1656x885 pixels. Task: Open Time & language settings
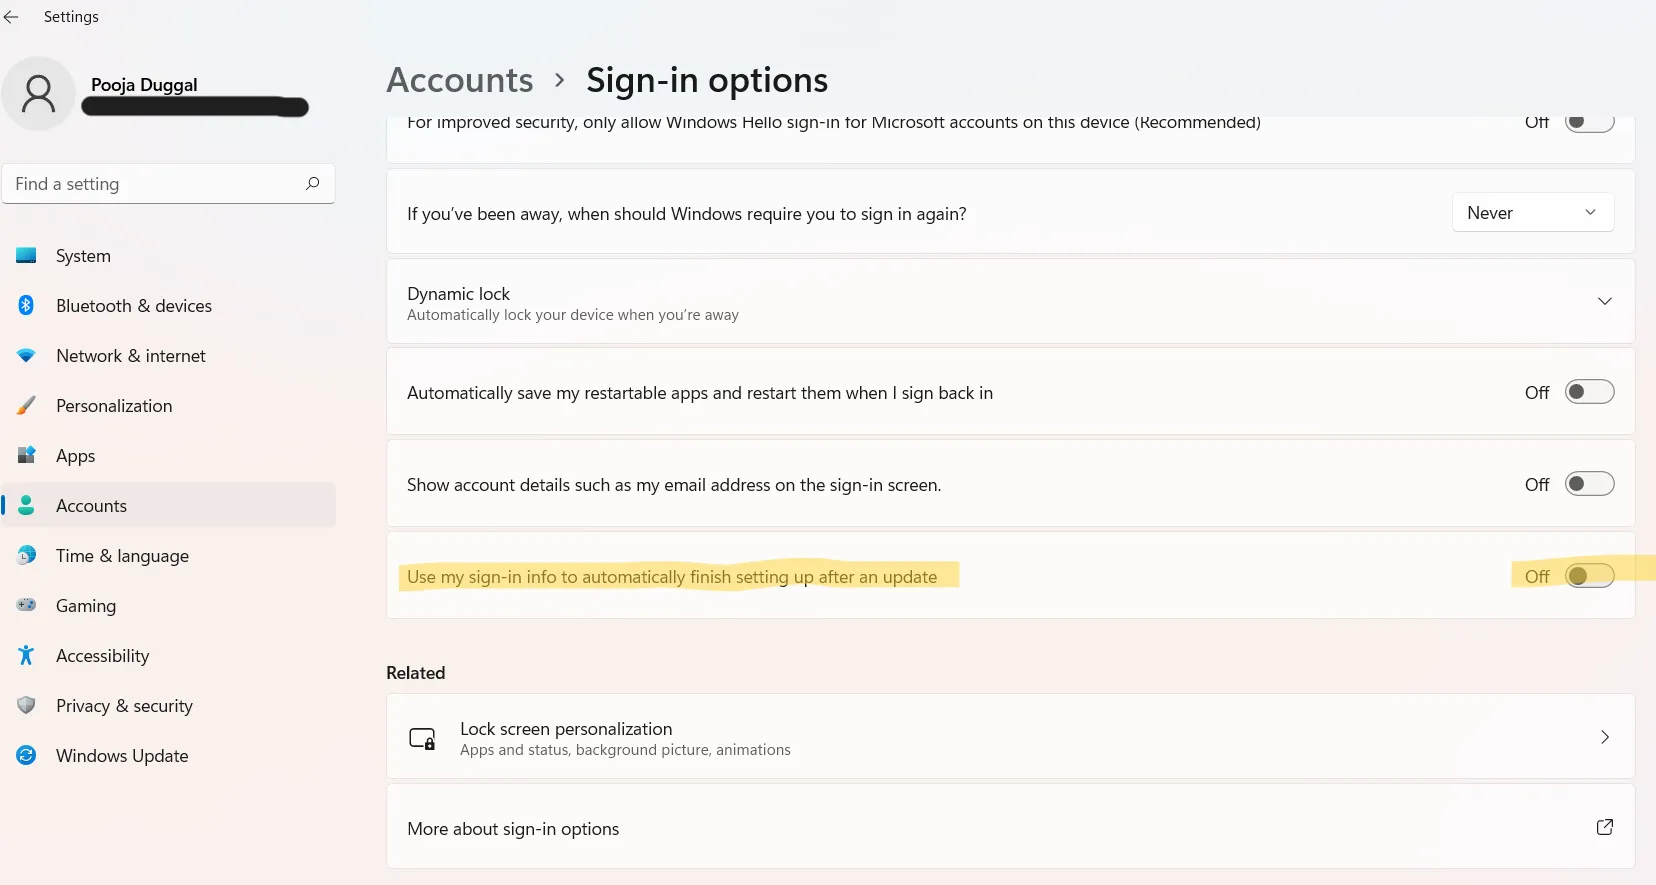[x=122, y=556]
